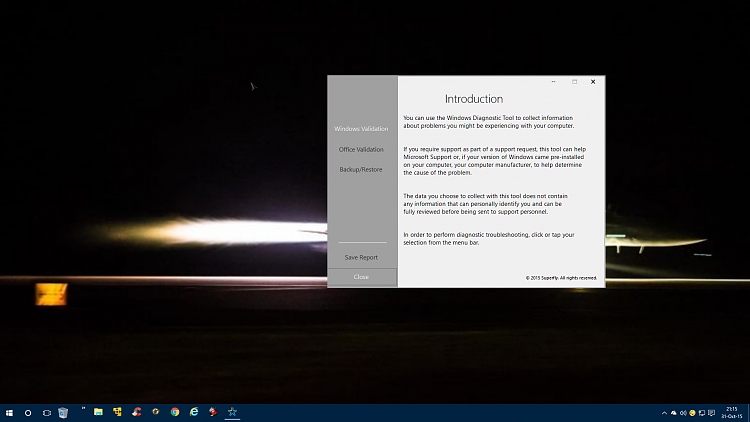Open the Windows Validation section
The height and width of the screenshot is (422, 750).
point(361,129)
